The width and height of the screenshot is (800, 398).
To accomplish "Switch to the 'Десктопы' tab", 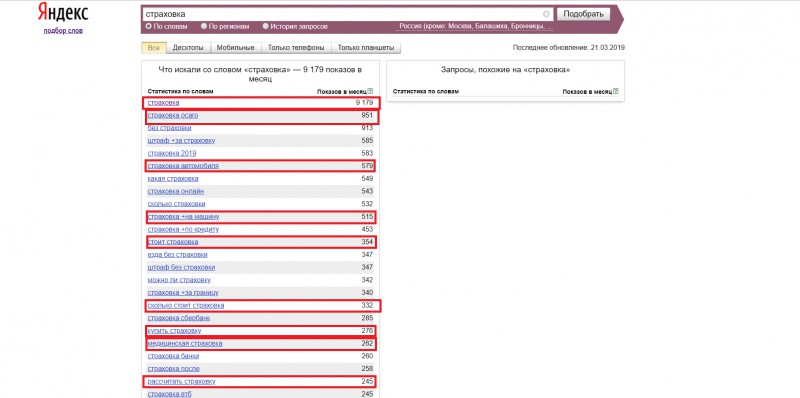I will tap(188, 48).
